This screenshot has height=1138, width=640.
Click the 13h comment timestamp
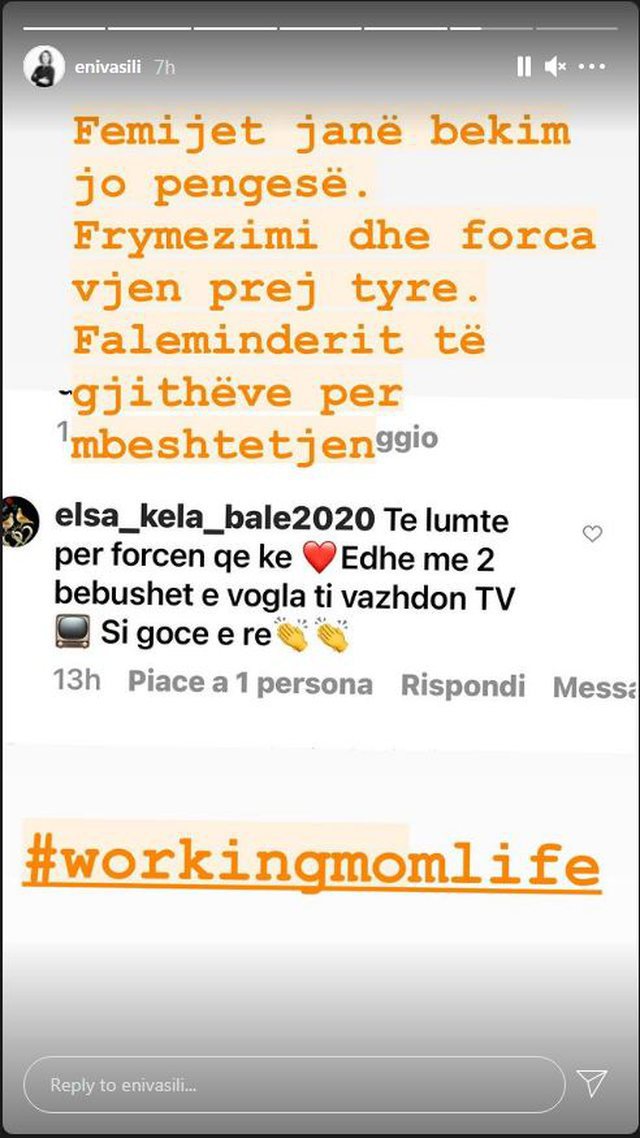76,681
